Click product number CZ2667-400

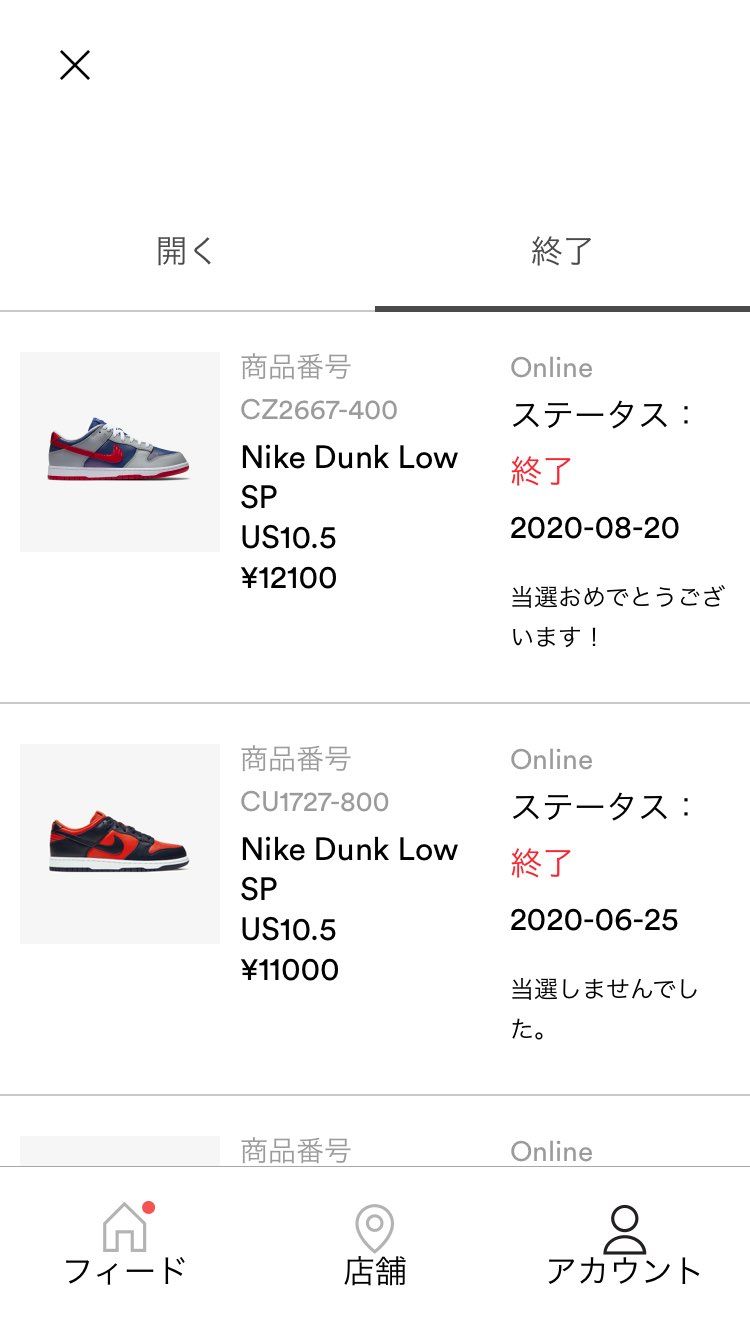tap(319, 410)
